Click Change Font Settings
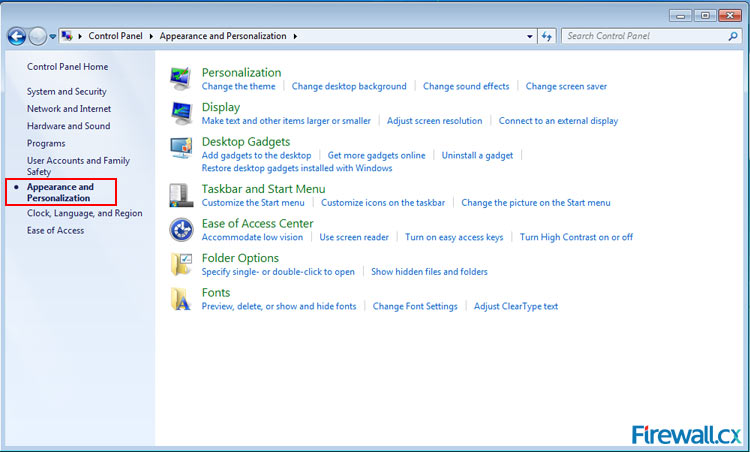The height and width of the screenshot is (452, 750). (415, 306)
